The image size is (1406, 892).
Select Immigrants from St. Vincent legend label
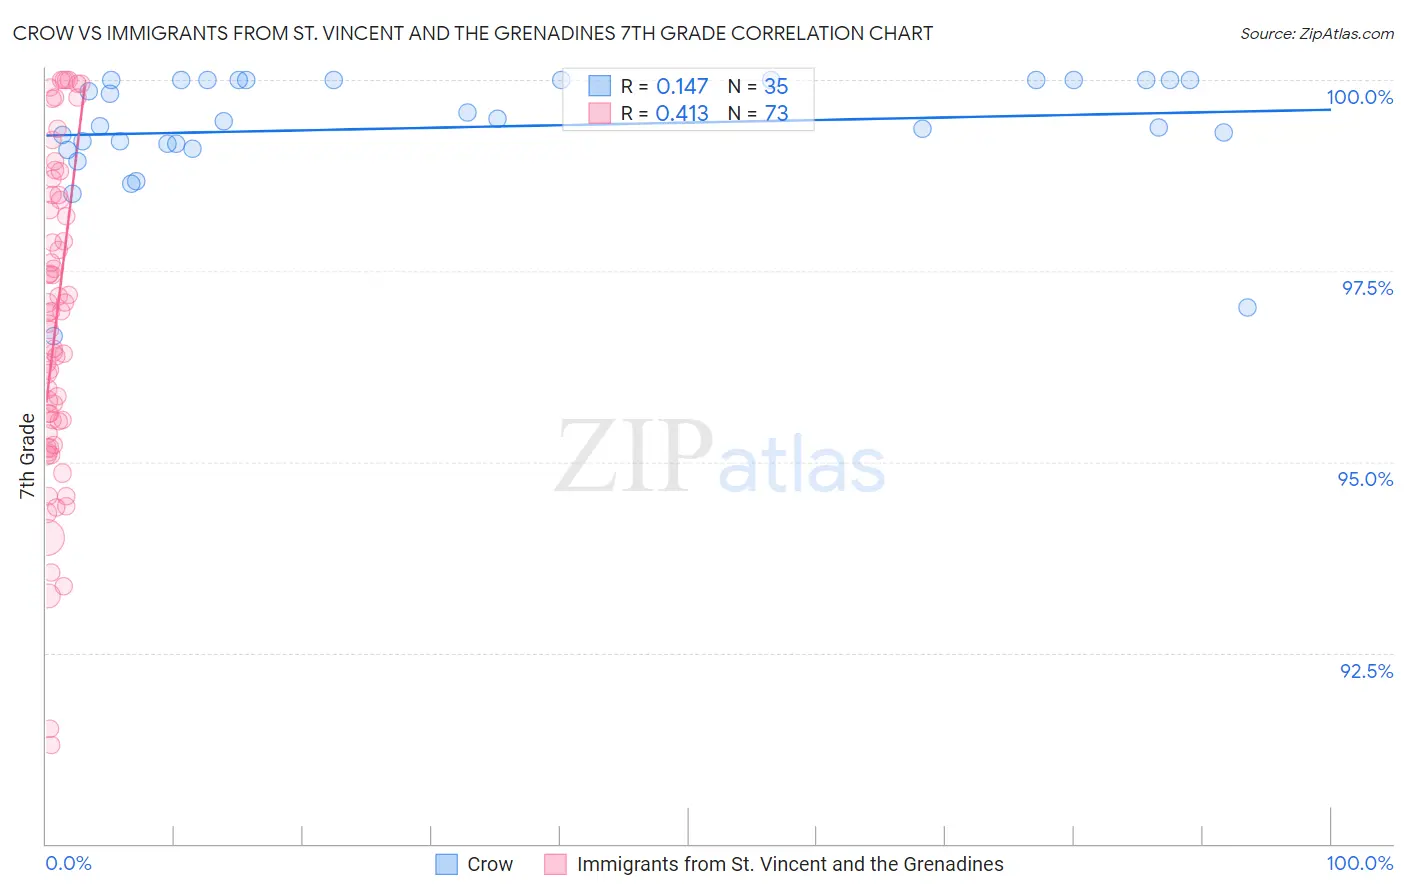tap(790, 864)
